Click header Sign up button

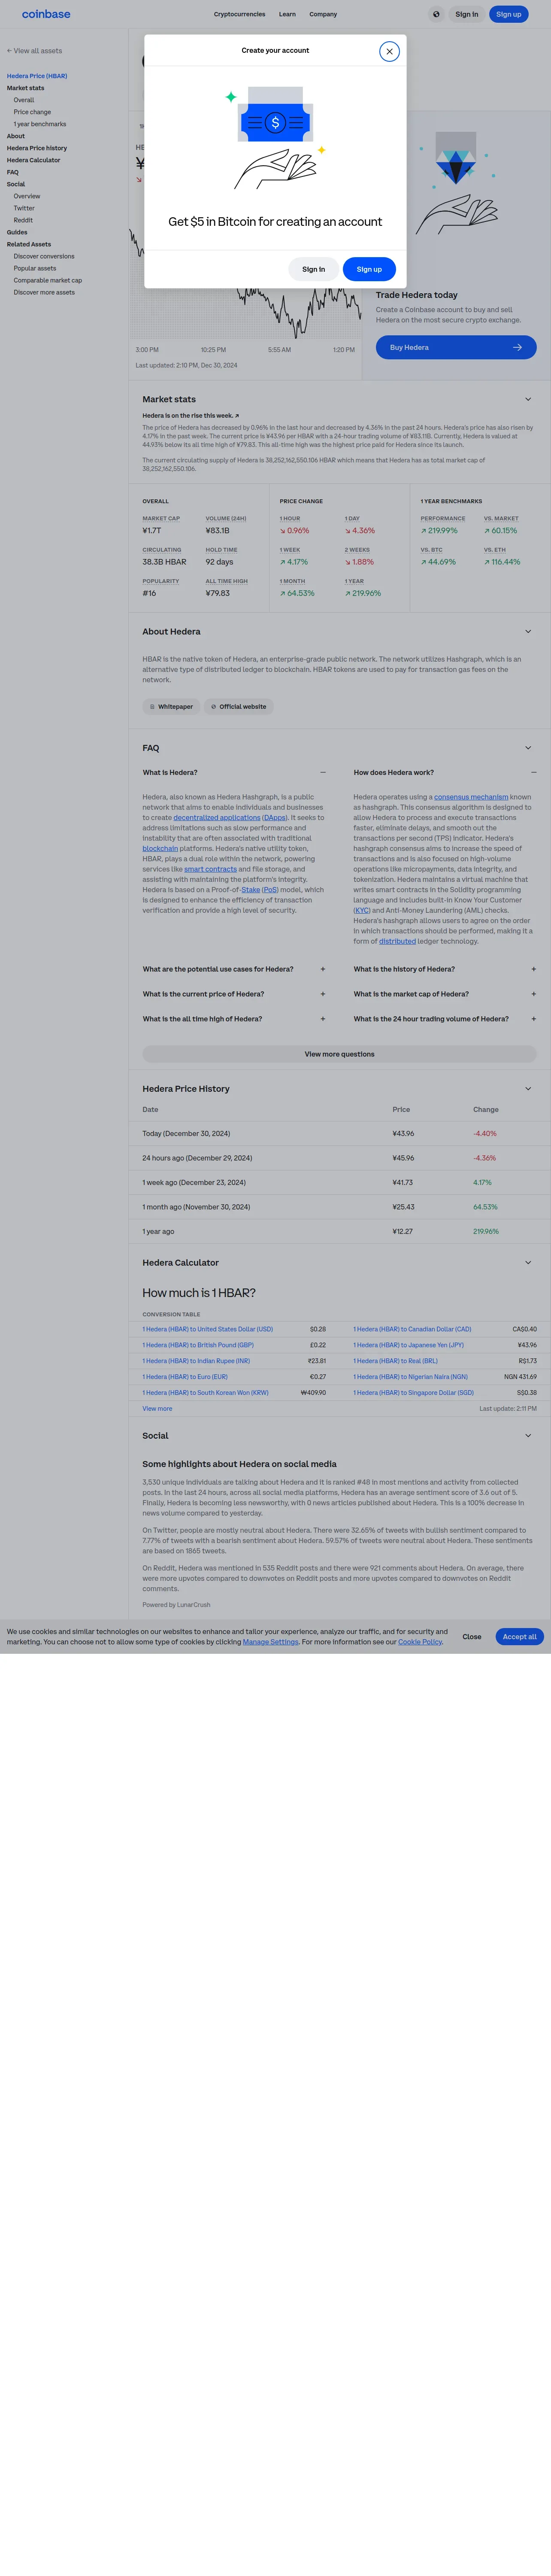(508, 14)
